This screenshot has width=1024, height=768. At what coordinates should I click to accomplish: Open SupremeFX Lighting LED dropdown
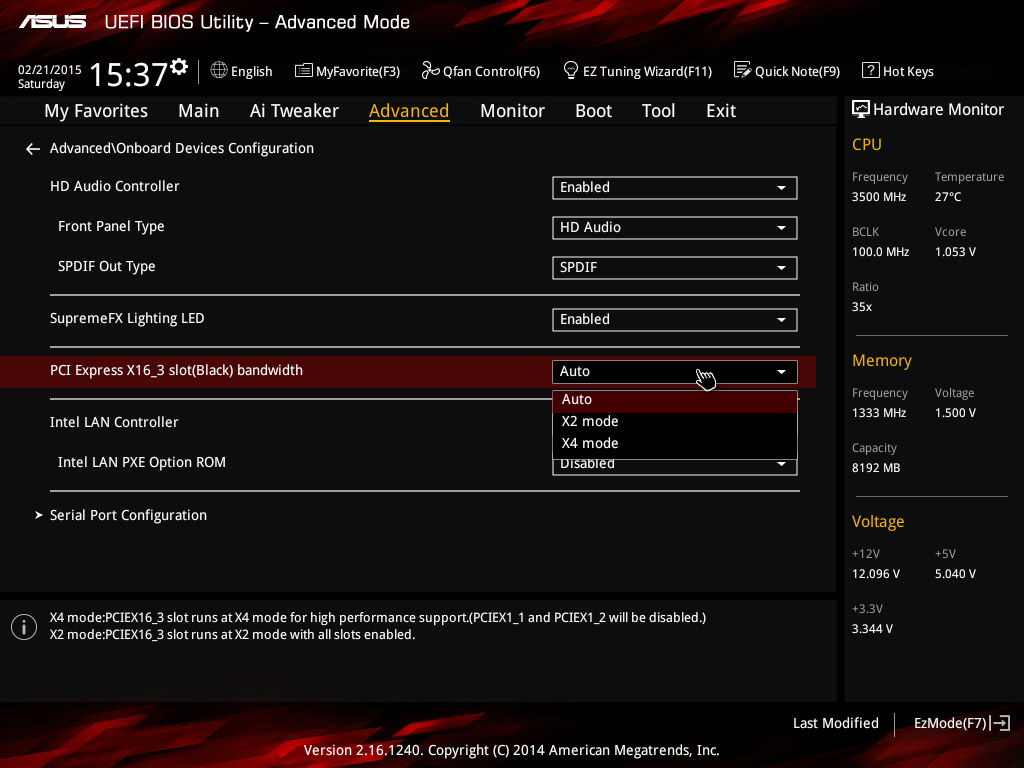click(675, 320)
